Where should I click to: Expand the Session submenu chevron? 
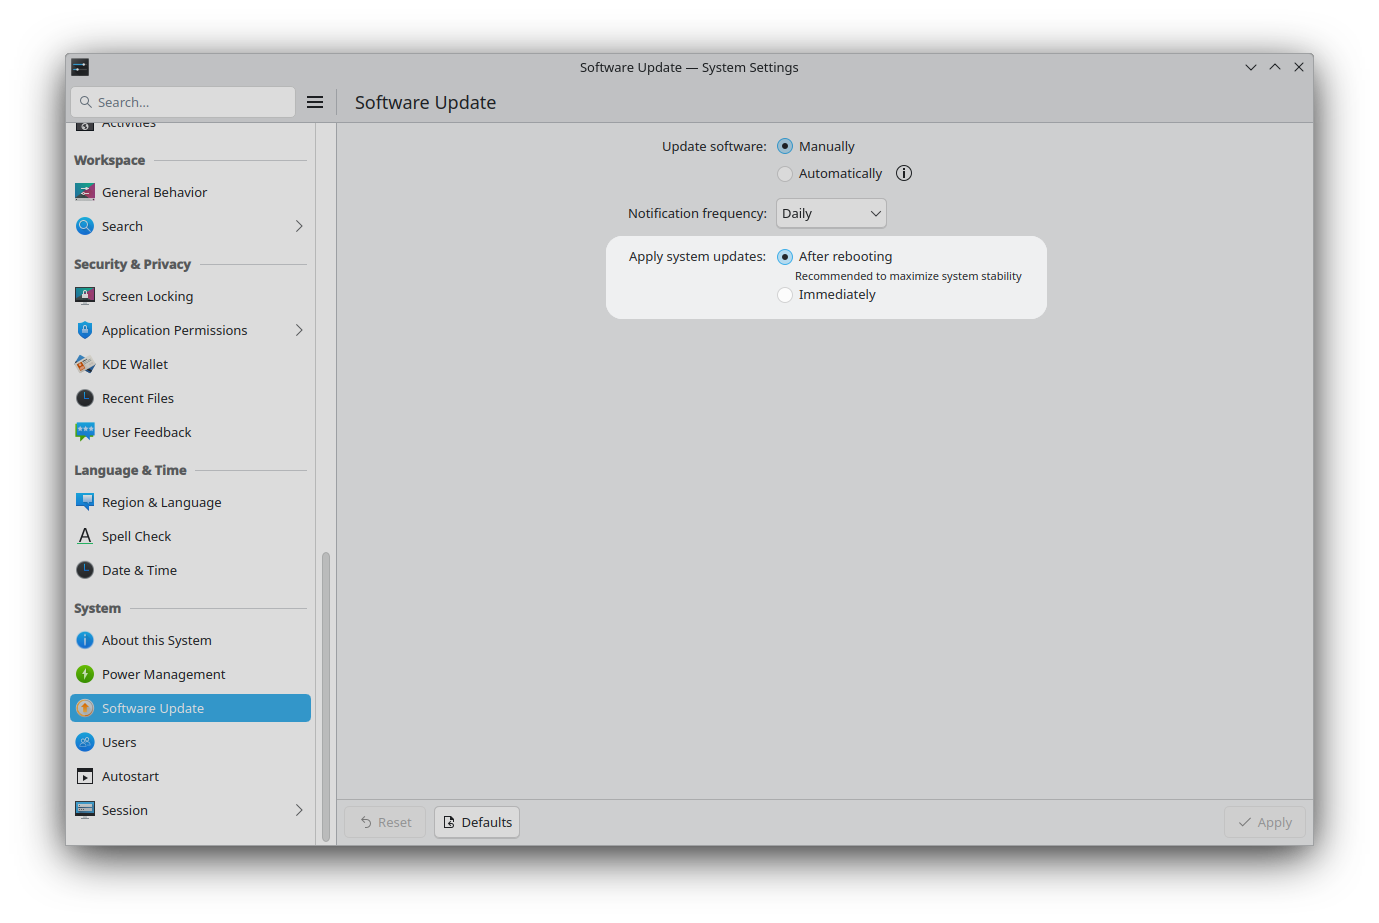pos(299,810)
